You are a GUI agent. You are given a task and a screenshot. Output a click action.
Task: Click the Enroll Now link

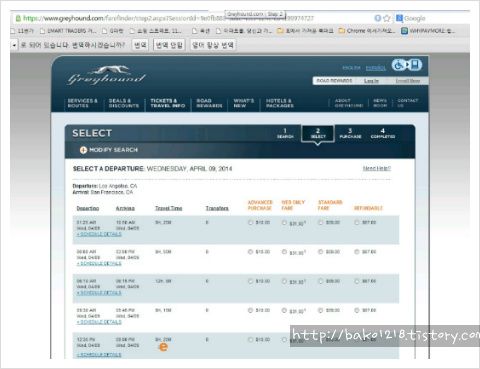(x=407, y=81)
